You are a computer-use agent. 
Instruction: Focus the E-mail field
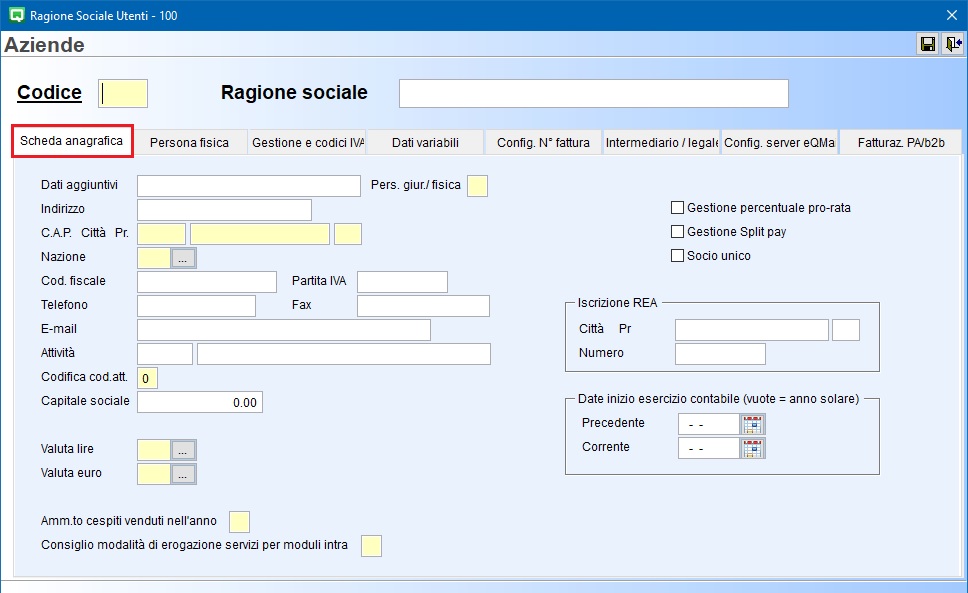(284, 330)
